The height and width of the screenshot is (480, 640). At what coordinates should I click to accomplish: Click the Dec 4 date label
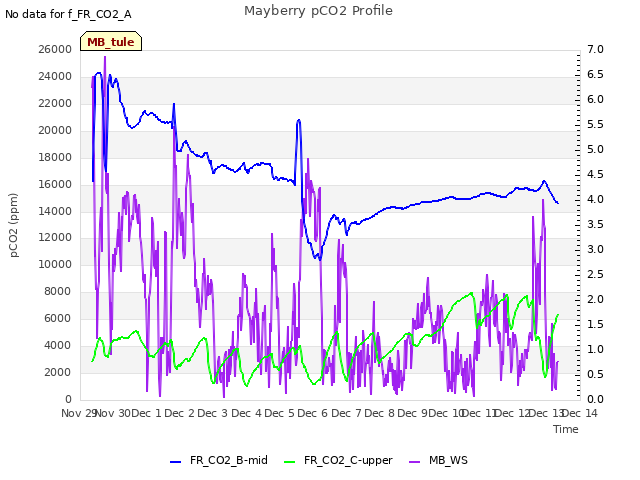coord(247,413)
